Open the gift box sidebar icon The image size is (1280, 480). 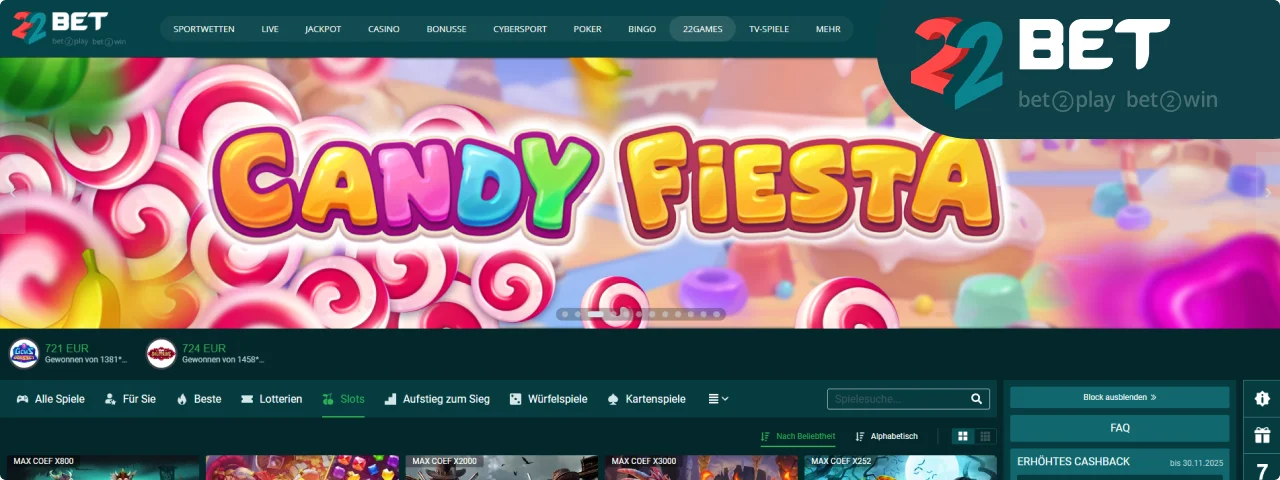tap(1262, 435)
